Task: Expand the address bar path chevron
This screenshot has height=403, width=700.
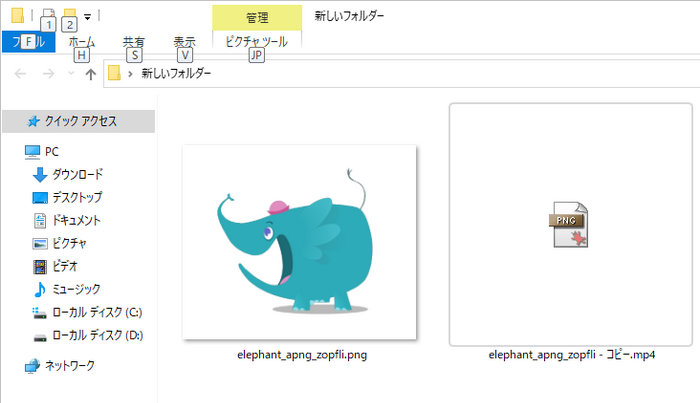Action: pyautogui.click(x=131, y=74)
